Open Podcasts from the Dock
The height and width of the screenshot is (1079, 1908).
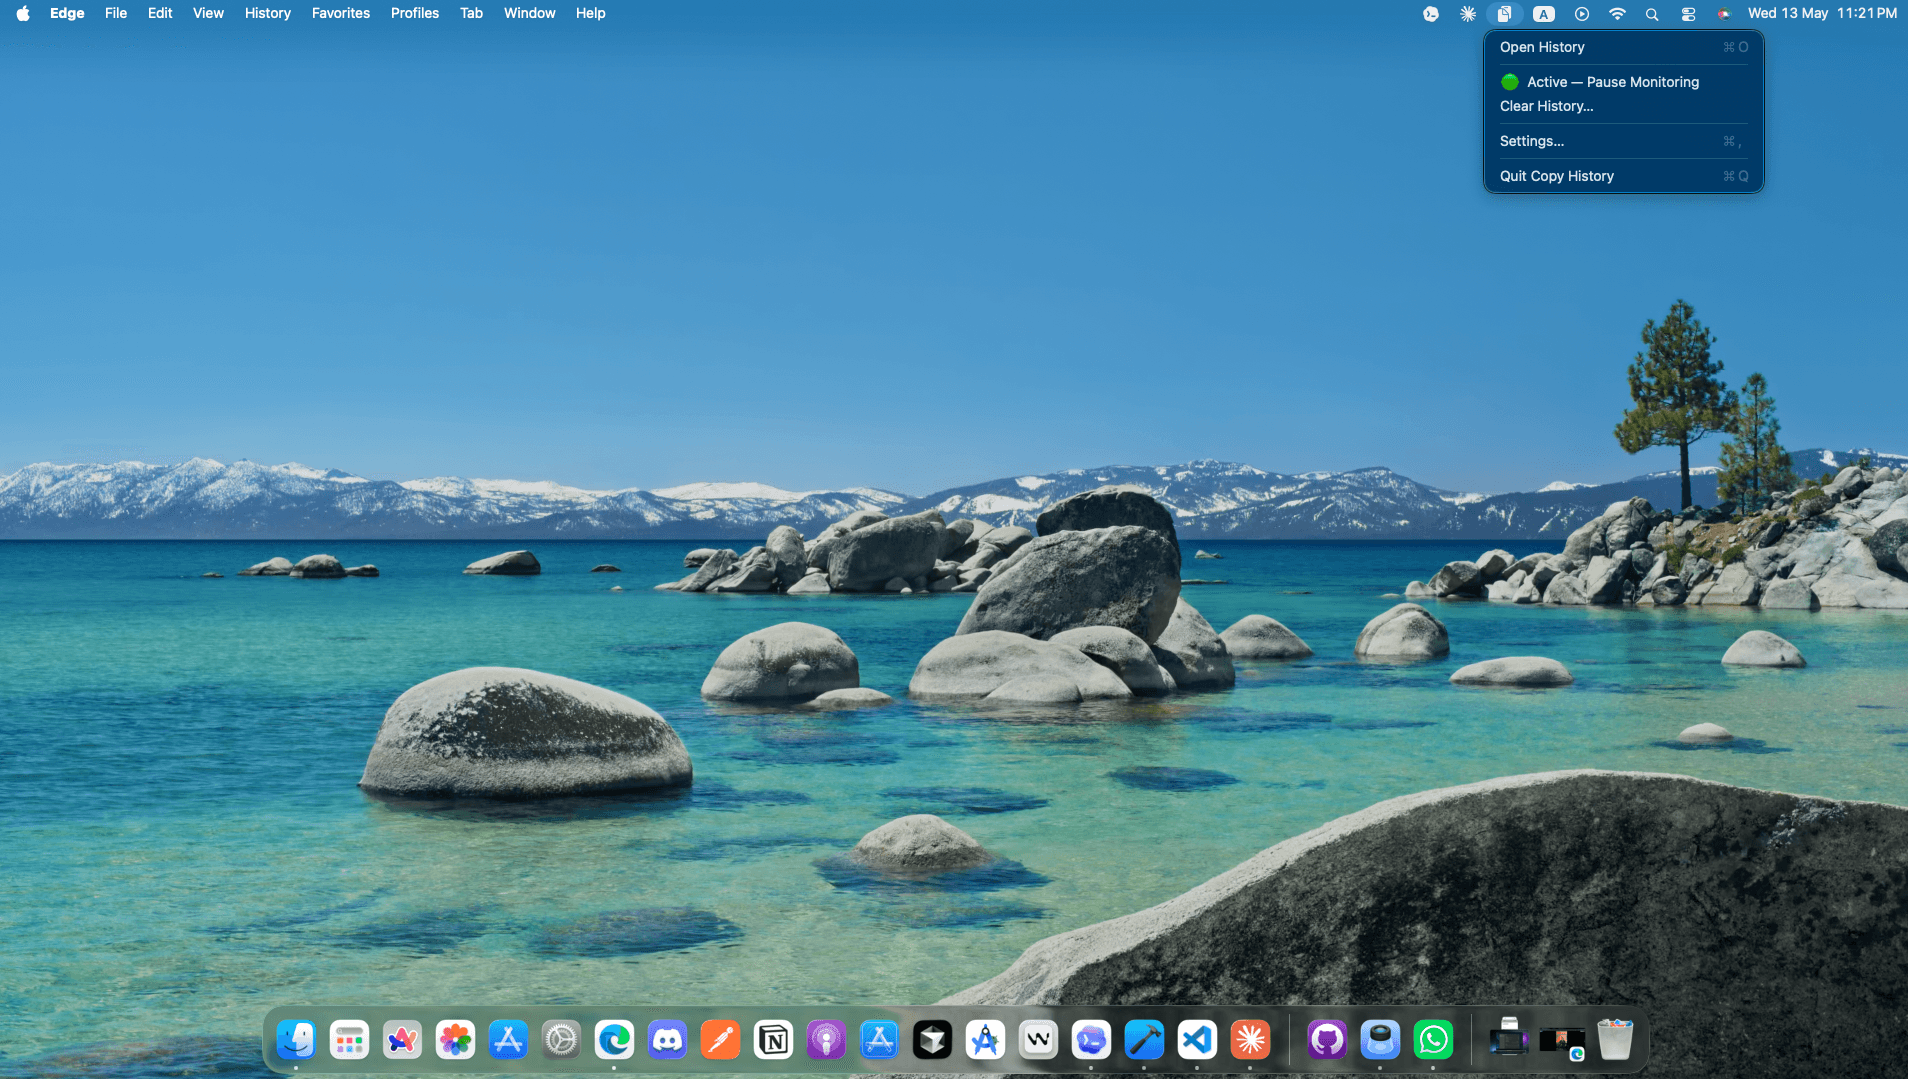tap(826, 1040)
